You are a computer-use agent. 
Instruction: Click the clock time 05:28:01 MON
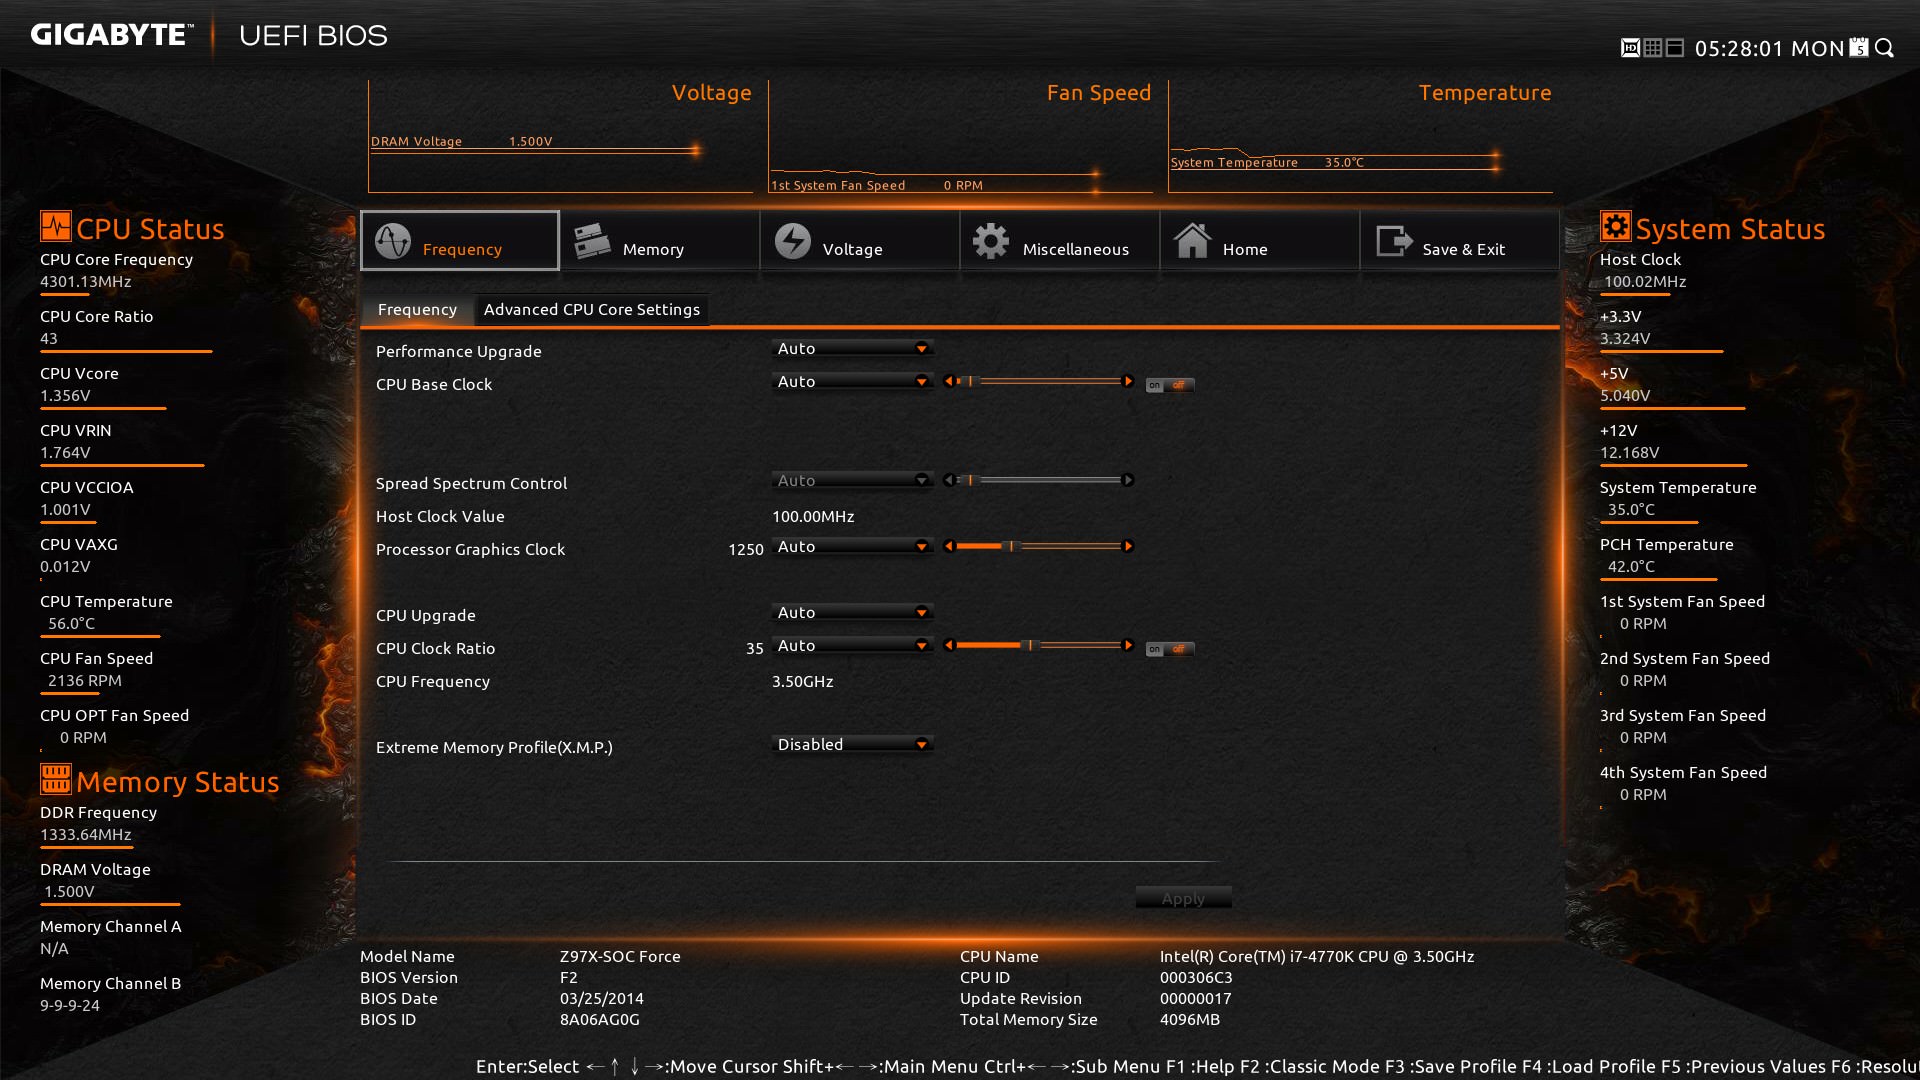[x=1769, y=48]
